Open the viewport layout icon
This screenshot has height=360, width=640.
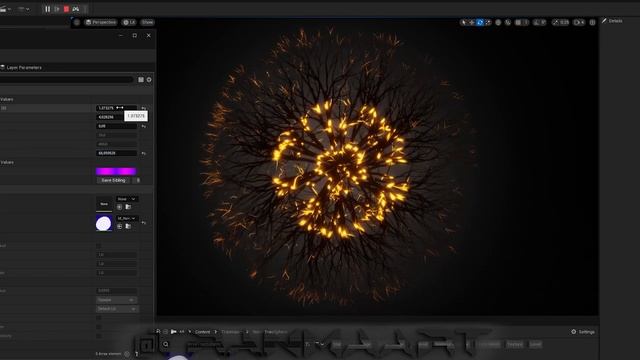[592, 22]
